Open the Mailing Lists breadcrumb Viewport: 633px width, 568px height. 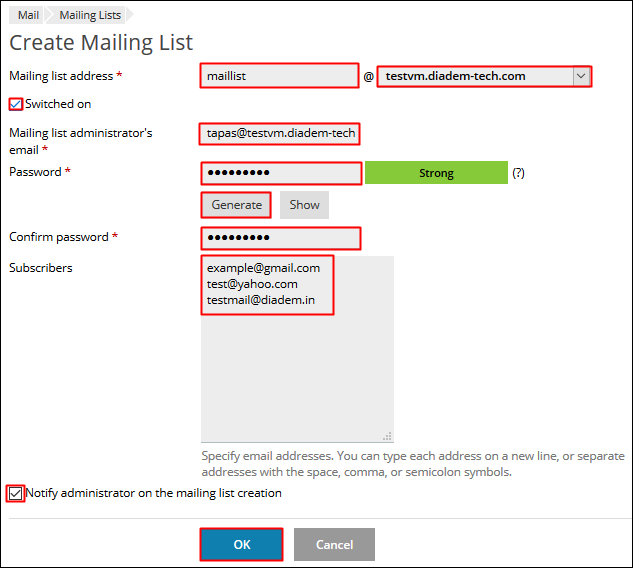(89, 16)
